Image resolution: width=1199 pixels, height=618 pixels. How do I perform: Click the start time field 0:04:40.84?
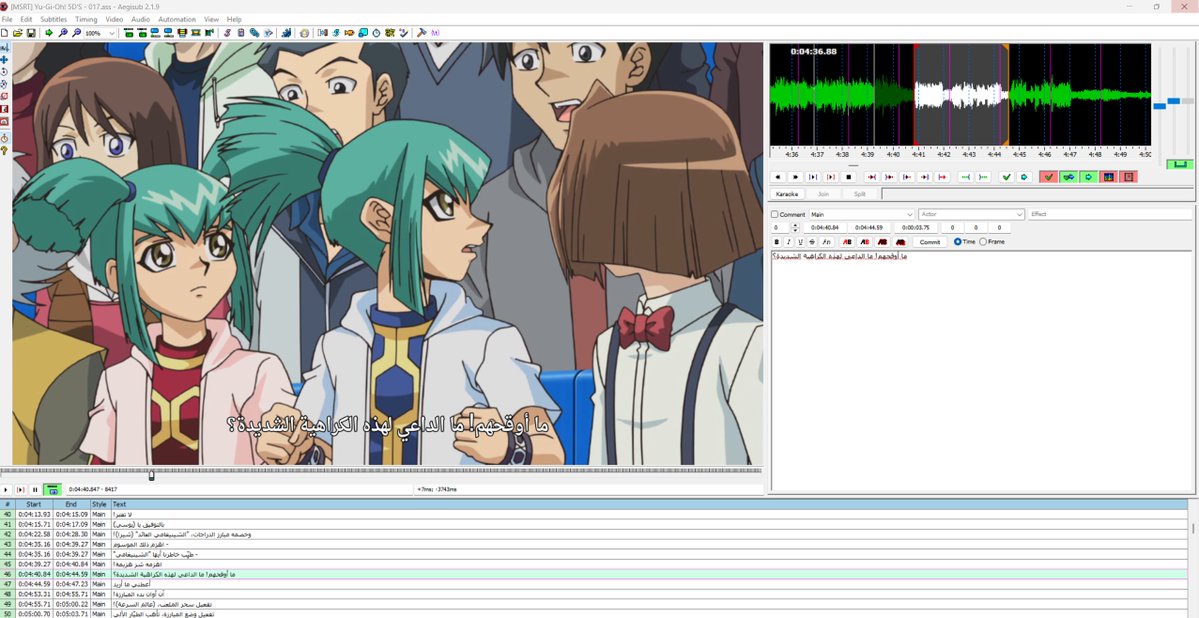(825, 228)
